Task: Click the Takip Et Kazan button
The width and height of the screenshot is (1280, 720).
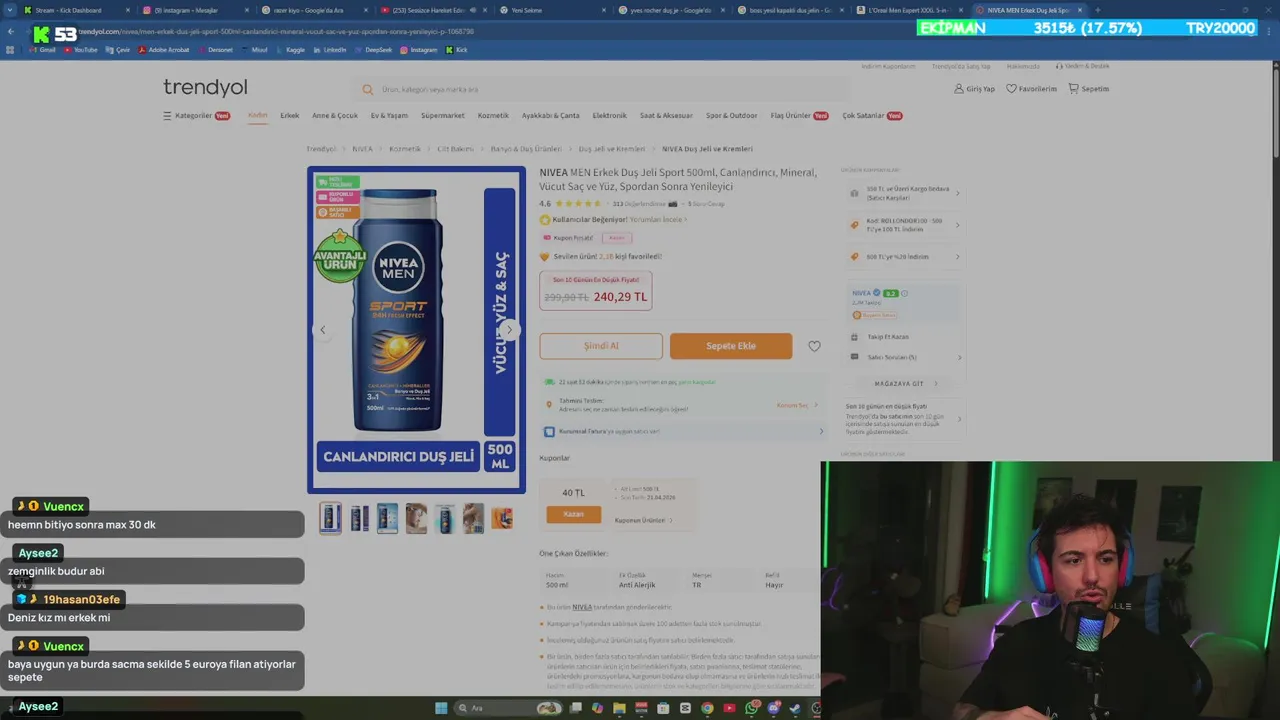Action: coord(888,337)
